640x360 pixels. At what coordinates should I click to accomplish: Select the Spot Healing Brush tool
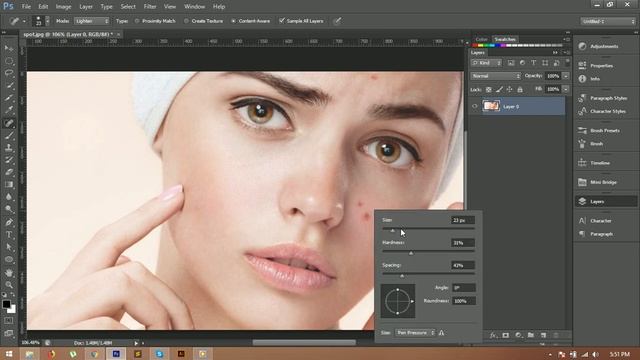click(9, 123)
